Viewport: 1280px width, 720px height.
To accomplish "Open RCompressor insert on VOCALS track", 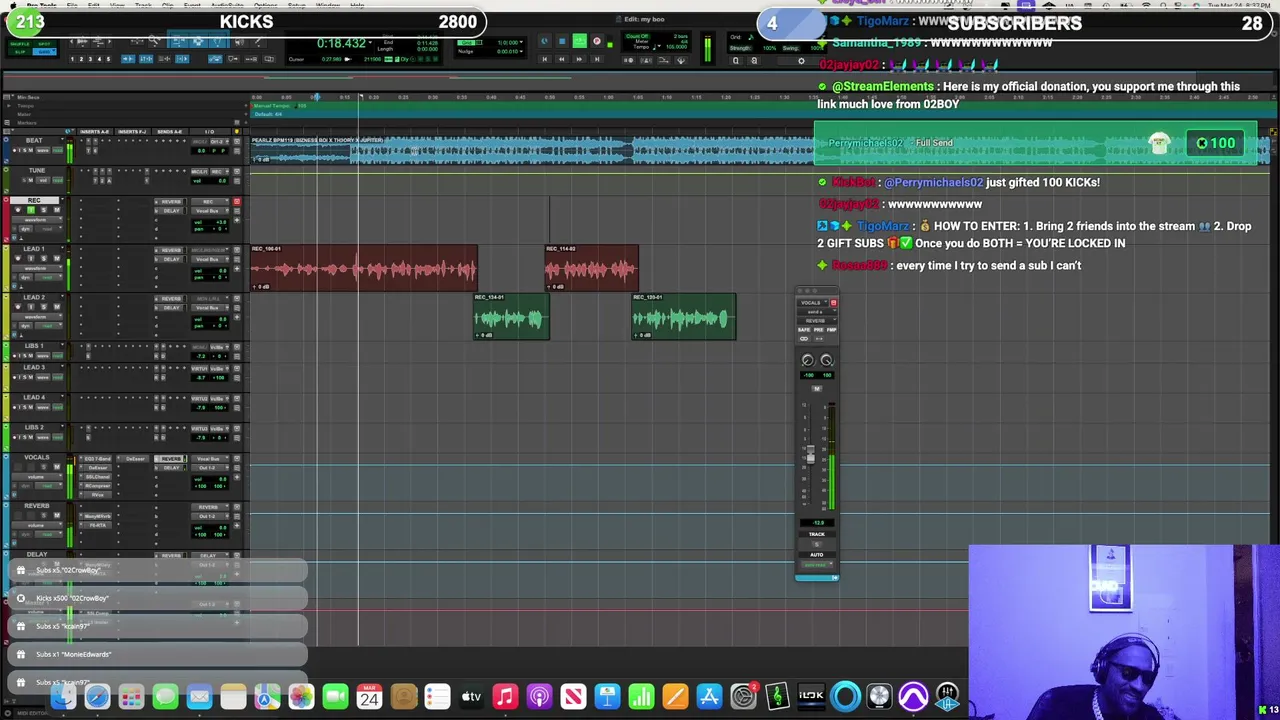I will pyautogui.click(x=96, y=486).
